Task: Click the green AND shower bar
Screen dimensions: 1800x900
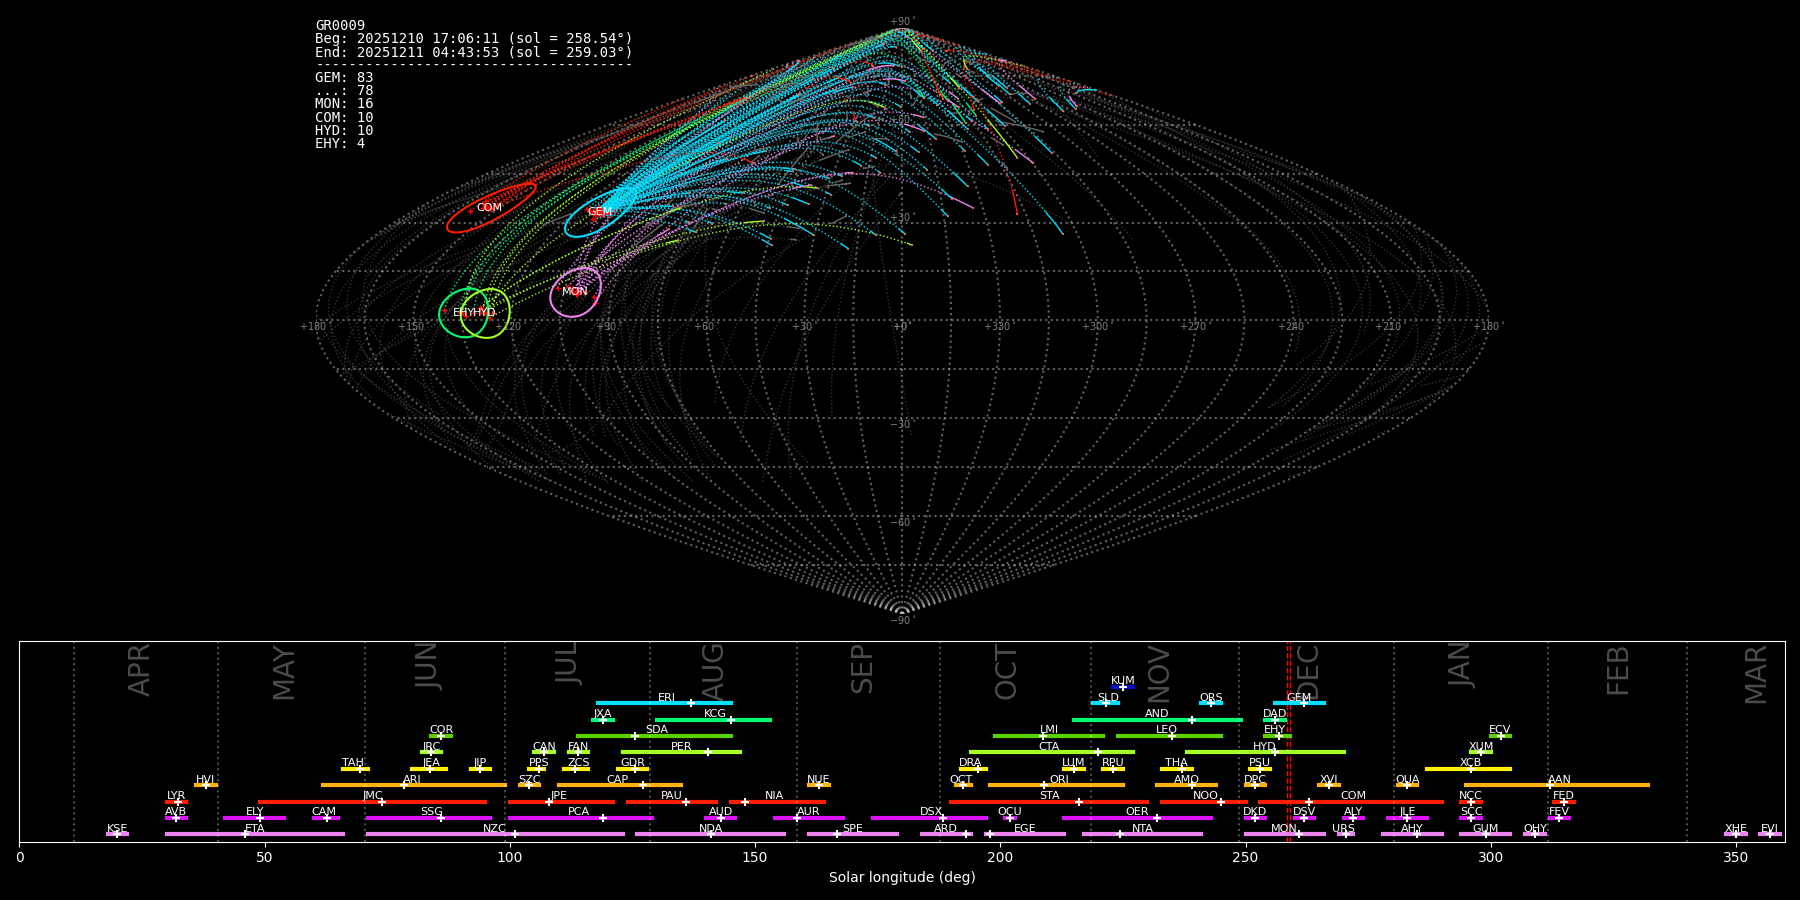Action: (x=1157, y=719)
